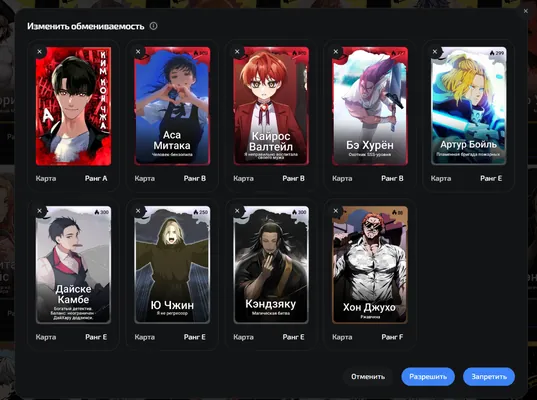
Task: Remove the Артур Бойль card with its X
Action: point(435,51)
